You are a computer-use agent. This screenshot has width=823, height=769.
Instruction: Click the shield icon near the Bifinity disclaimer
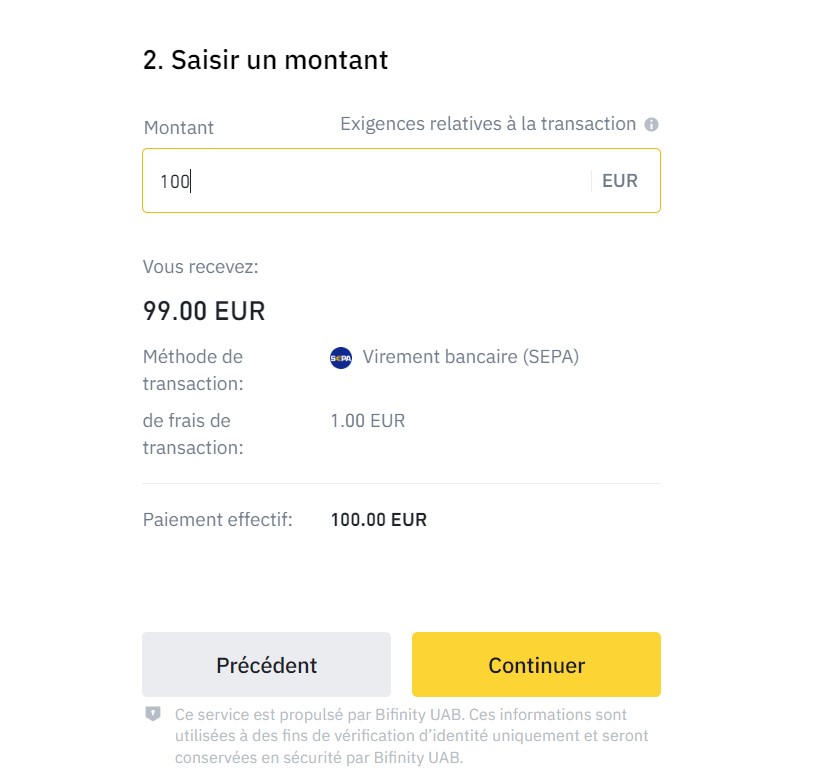pyautogui.click(x=152, y=714)
